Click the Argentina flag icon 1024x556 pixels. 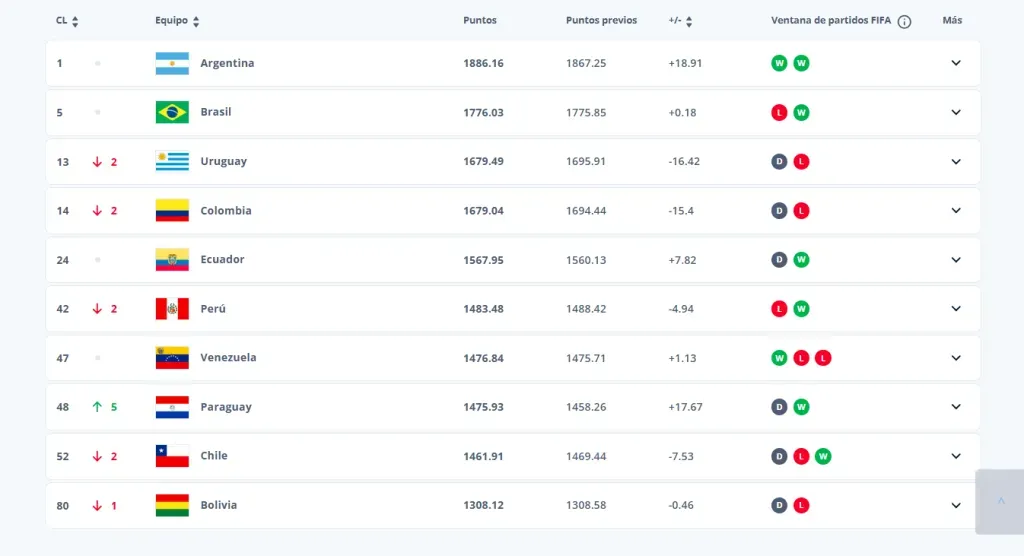coord(172,63)
